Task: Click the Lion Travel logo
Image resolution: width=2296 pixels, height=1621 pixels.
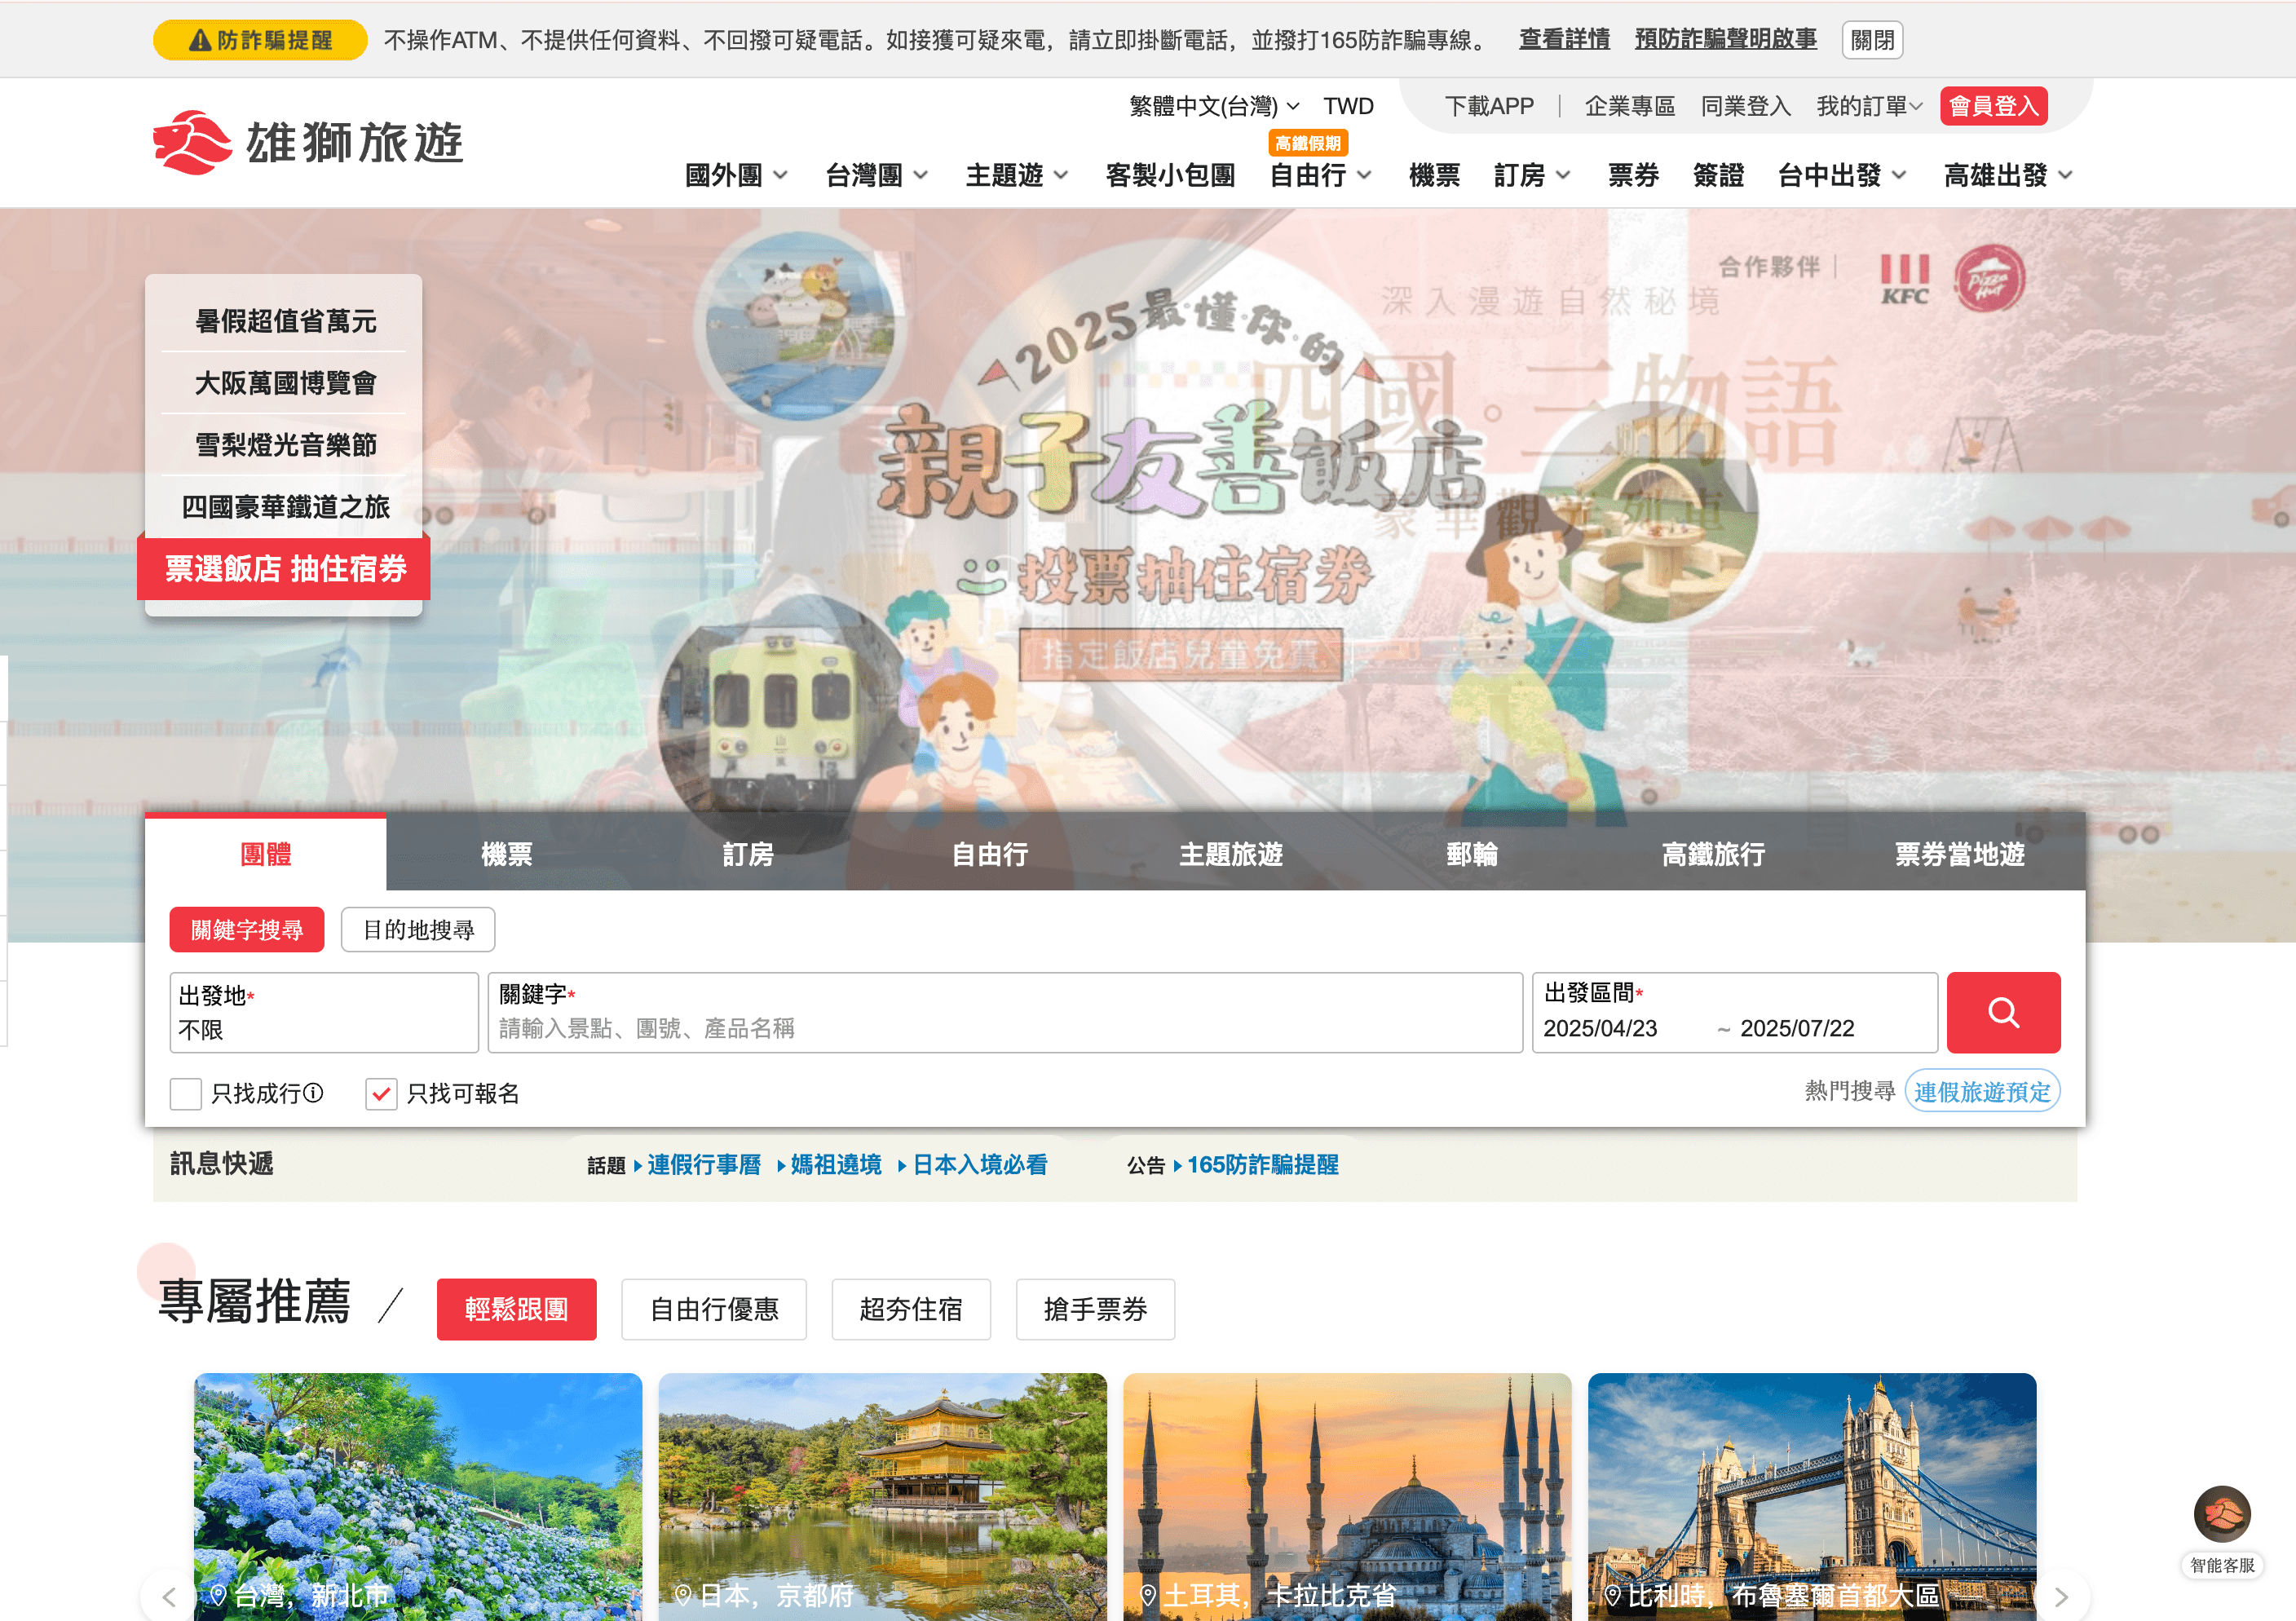Action: (x=308, y=143)
